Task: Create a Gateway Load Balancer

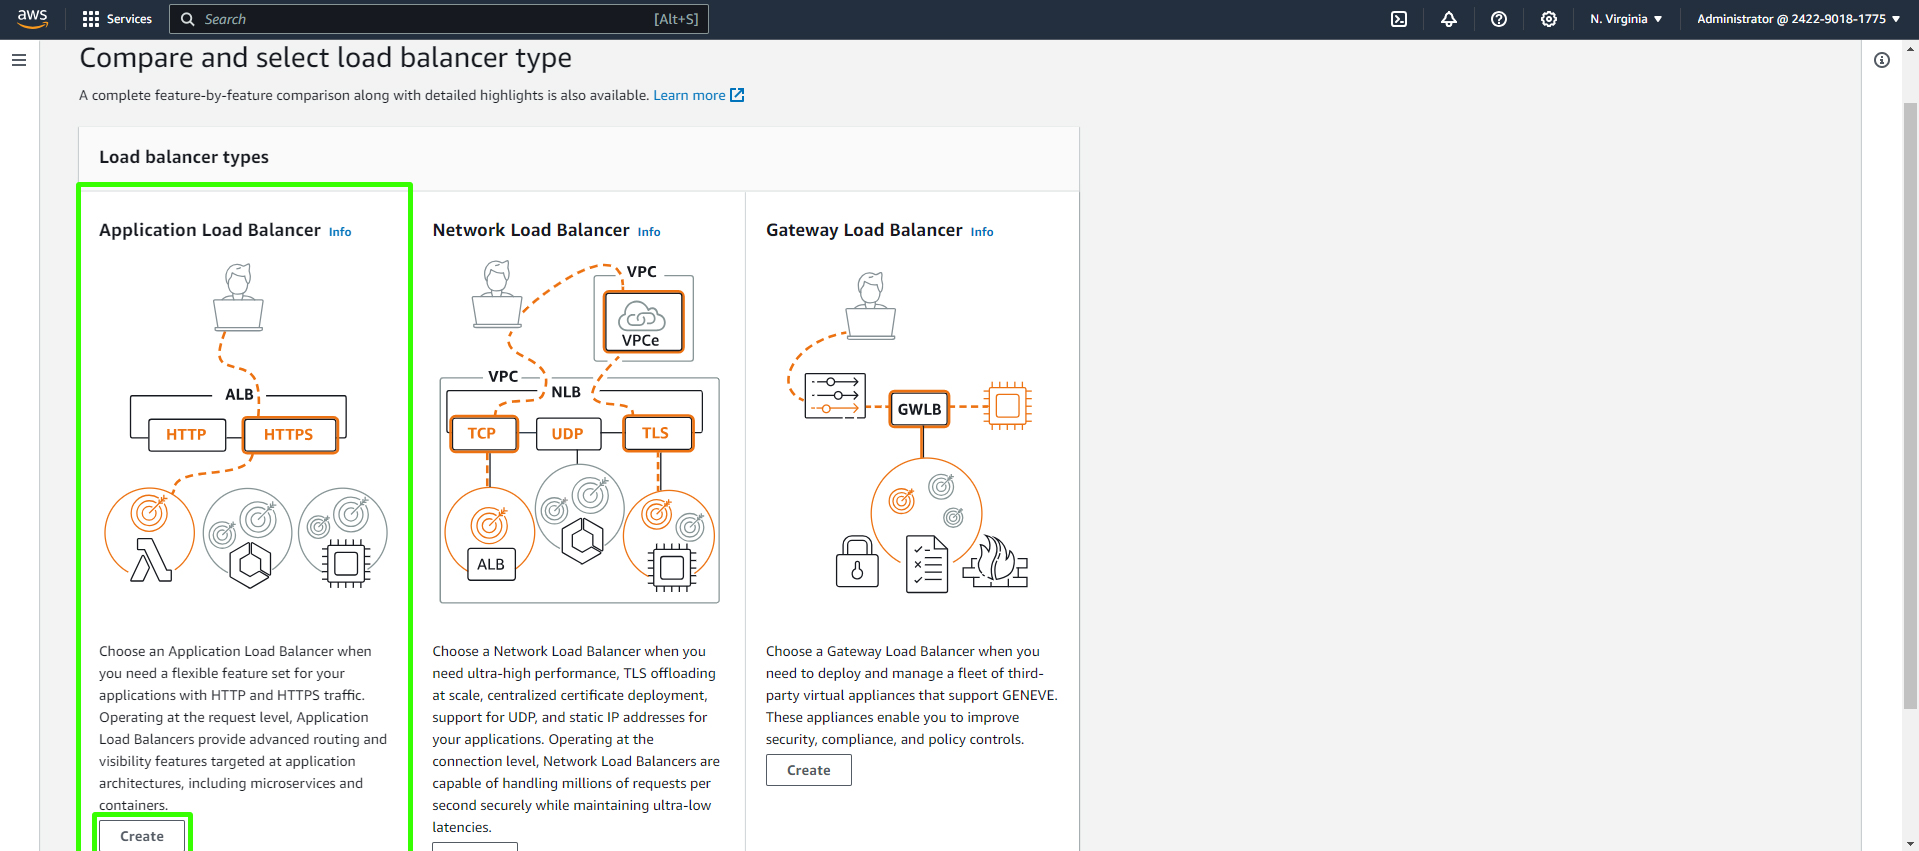Action: click(x=808, y=770)
